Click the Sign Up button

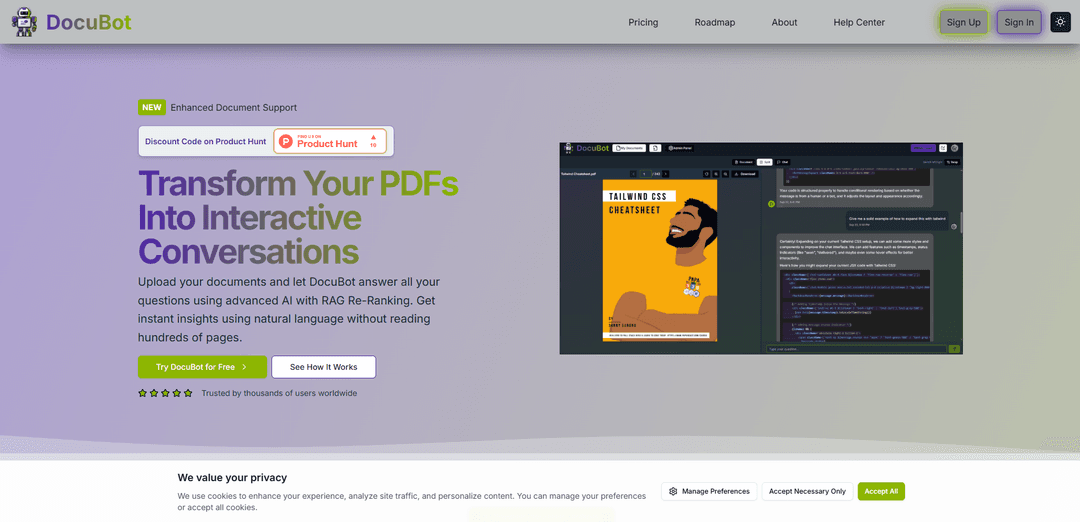pyautogui.click(x=963, y=22)
